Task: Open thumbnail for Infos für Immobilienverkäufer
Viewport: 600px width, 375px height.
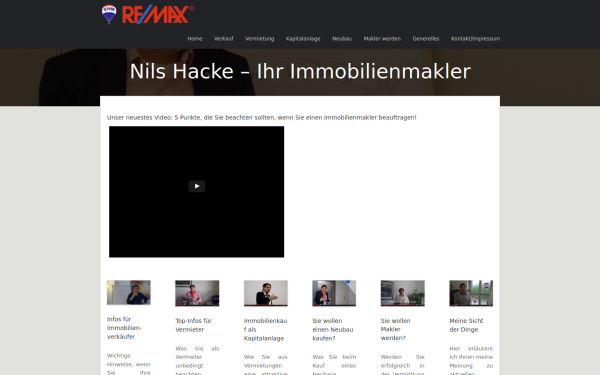Action: point(129,293)
